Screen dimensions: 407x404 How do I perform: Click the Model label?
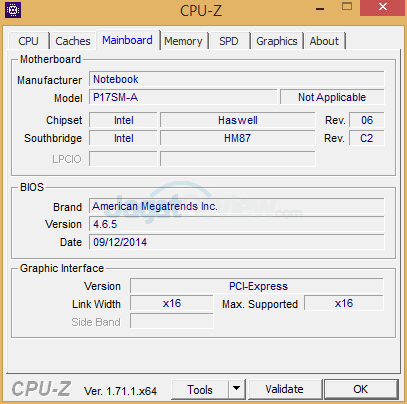[68, 98]
